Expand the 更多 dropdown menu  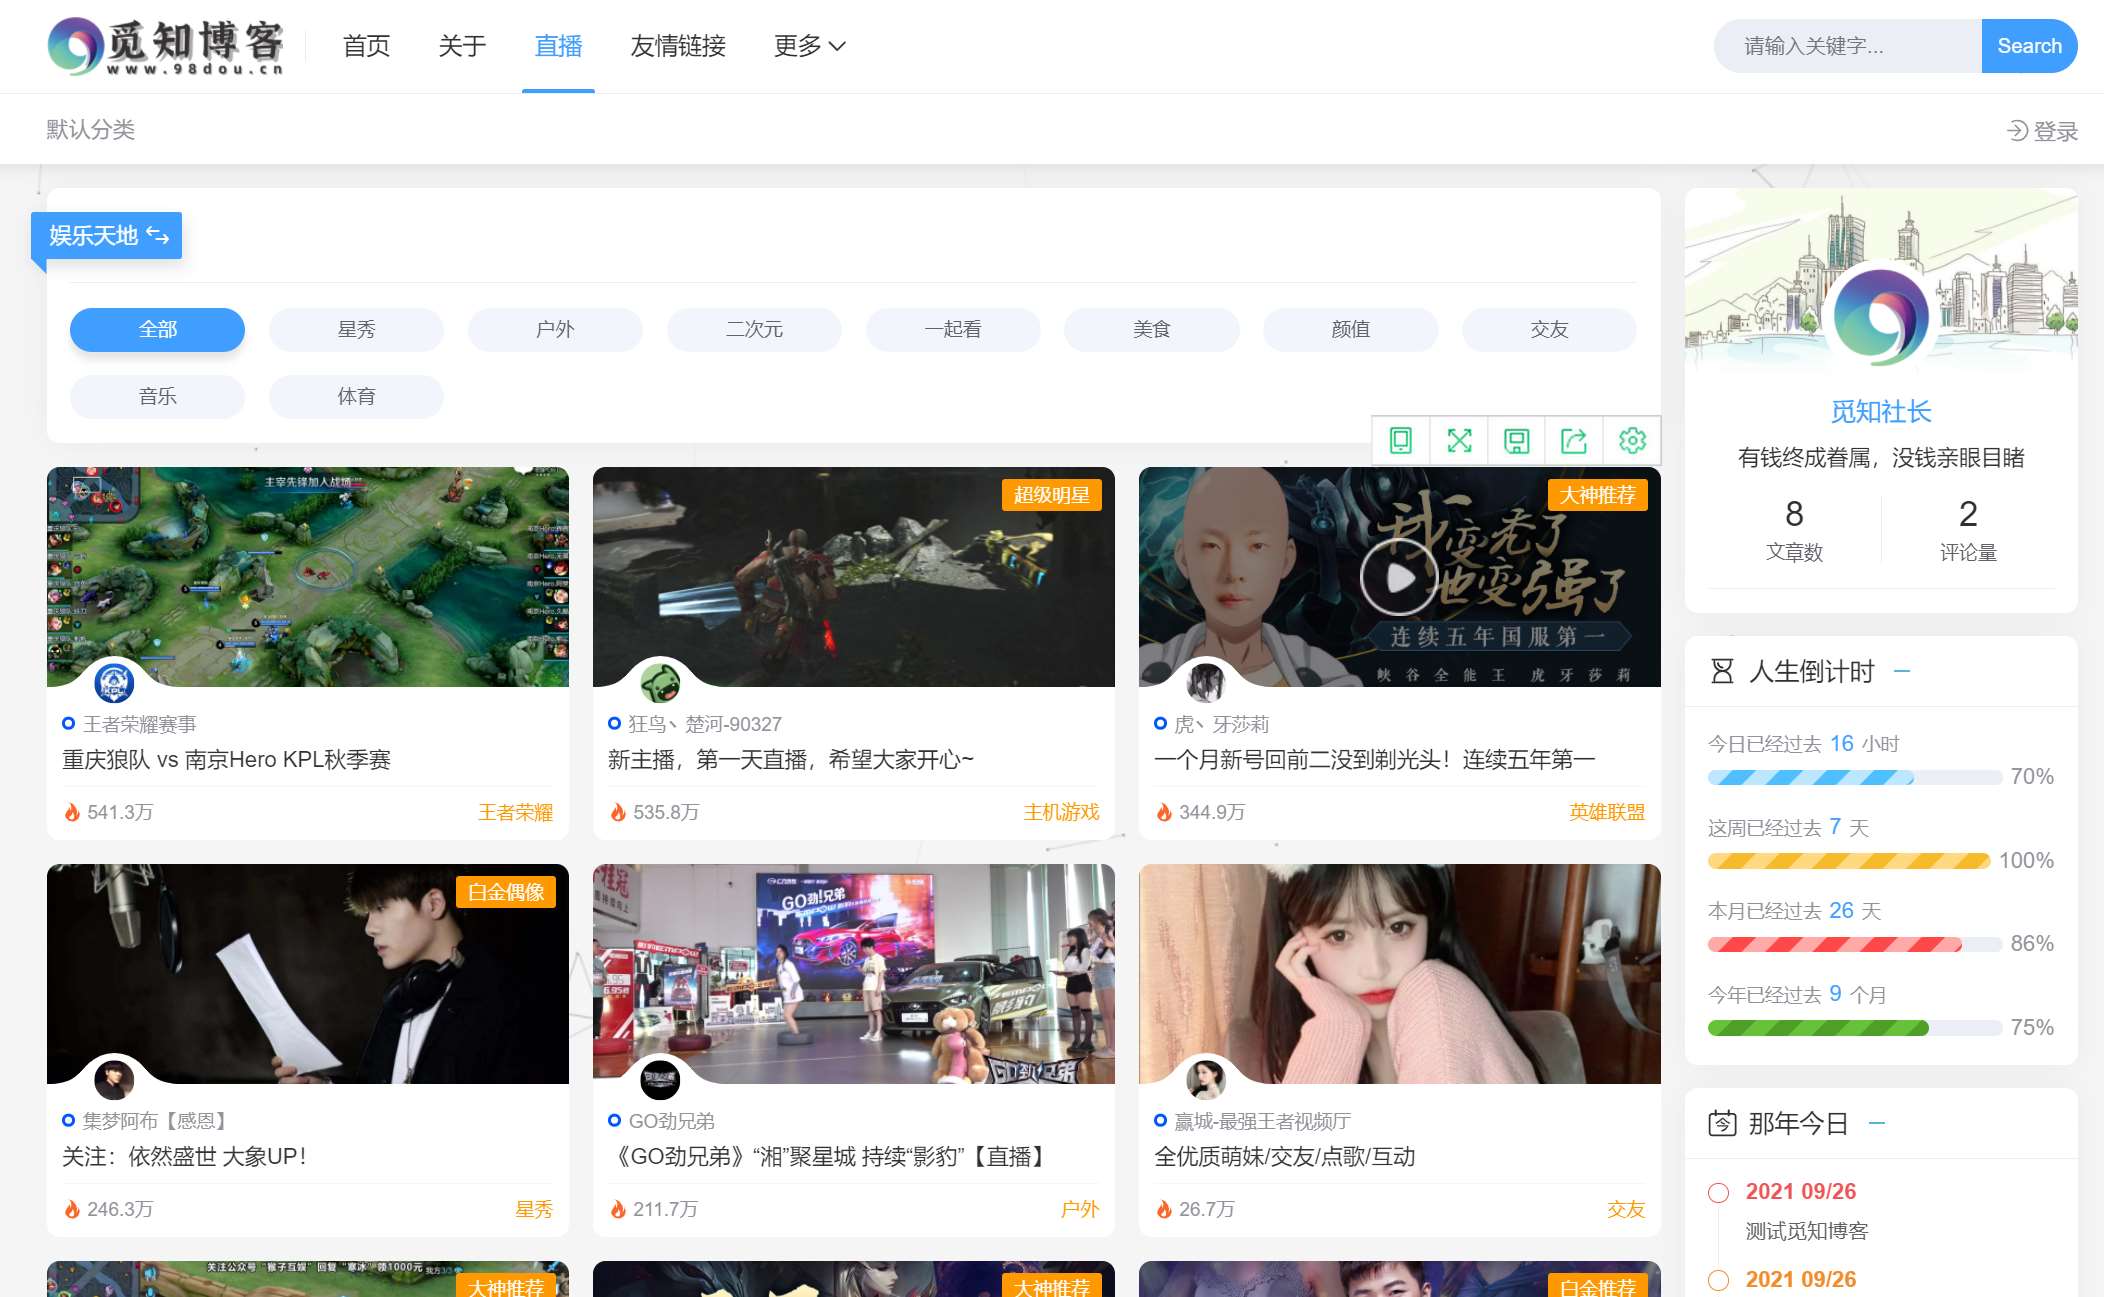click(x=810, y=46)
